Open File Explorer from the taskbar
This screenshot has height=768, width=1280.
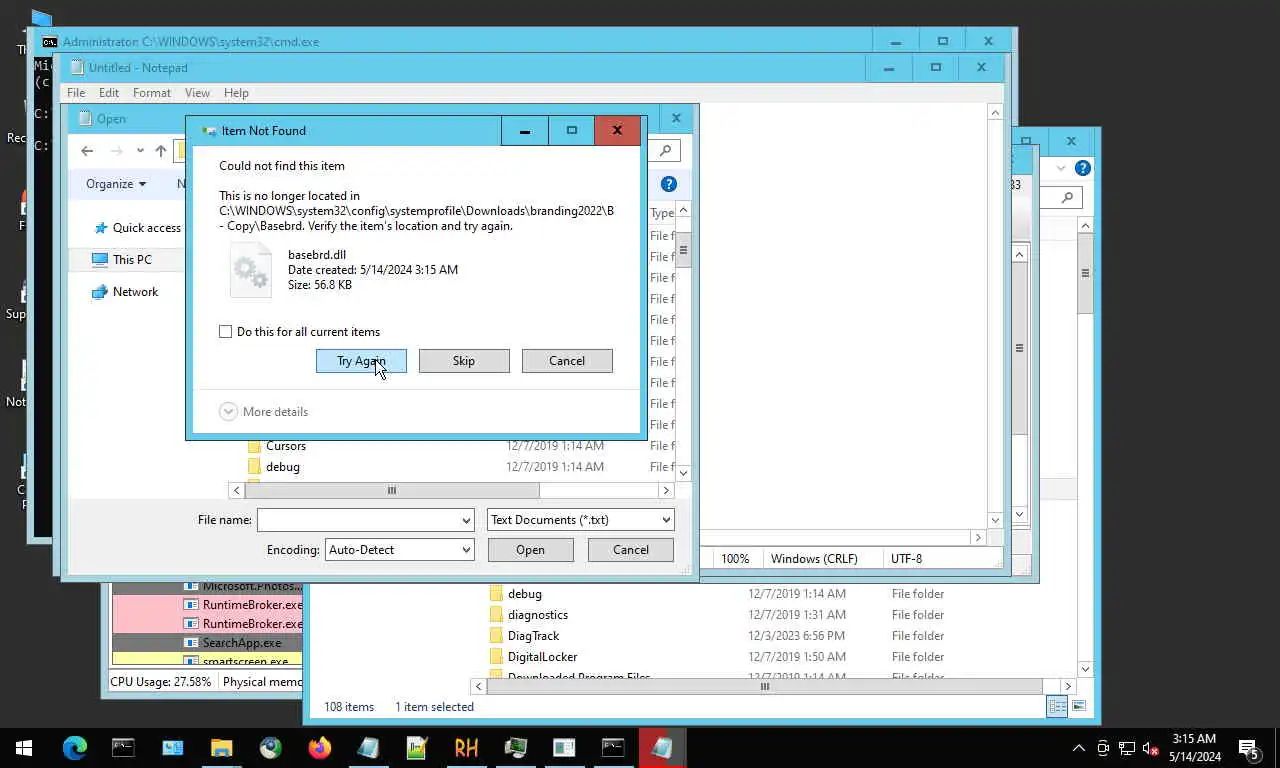point(221,747)
